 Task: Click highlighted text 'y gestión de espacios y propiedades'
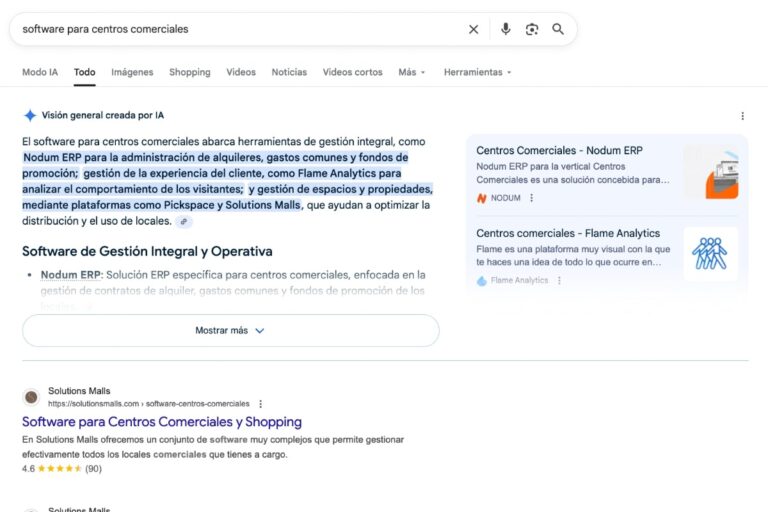[x=340, y=189]
